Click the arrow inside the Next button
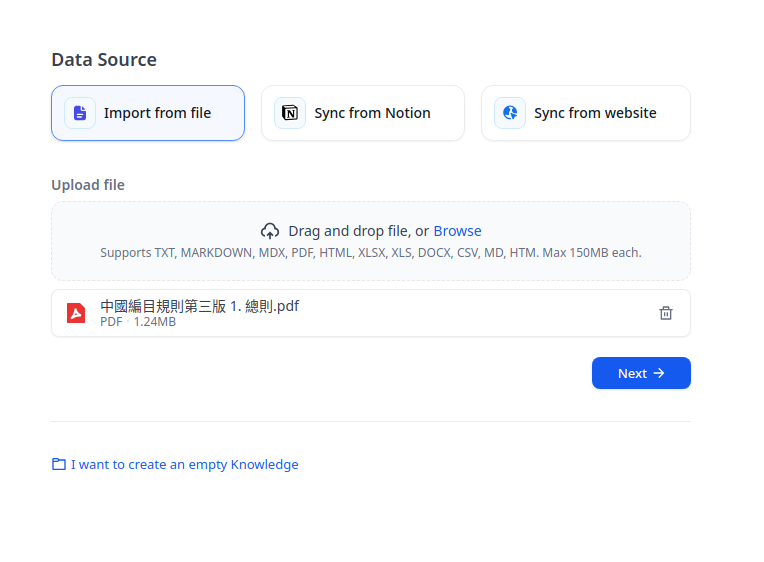Image resolution: width=764 pixels, height=562 pixels. pyautogui.click(x=659, y=373)
